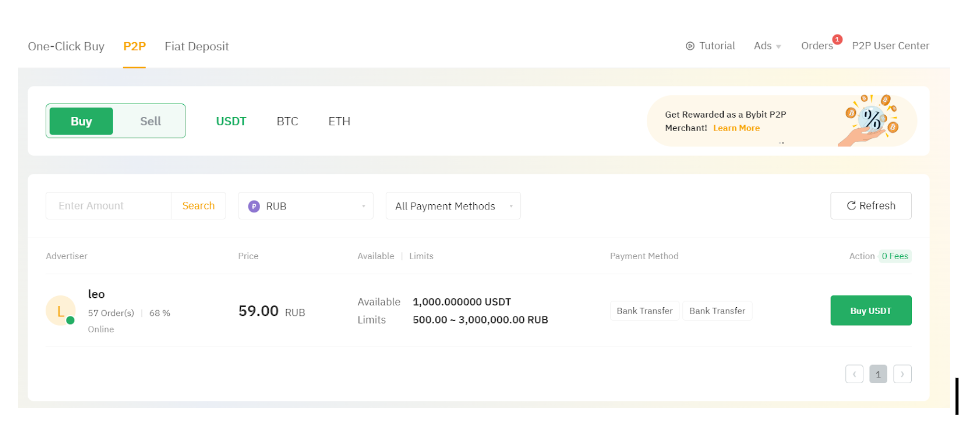Open the Ads dropdown menu
Image resolution: width=968 pixels, height=424 pixels.
click(x=767, y=46)
